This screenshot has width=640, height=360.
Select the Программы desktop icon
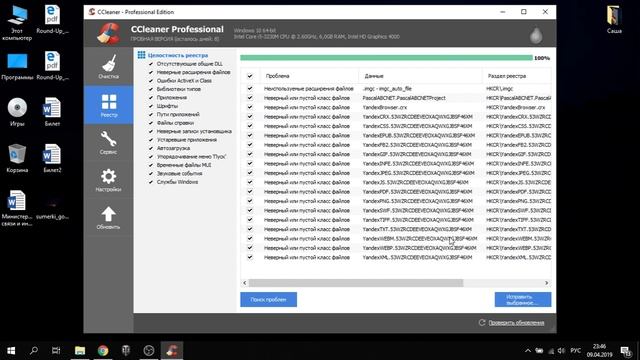17,67
